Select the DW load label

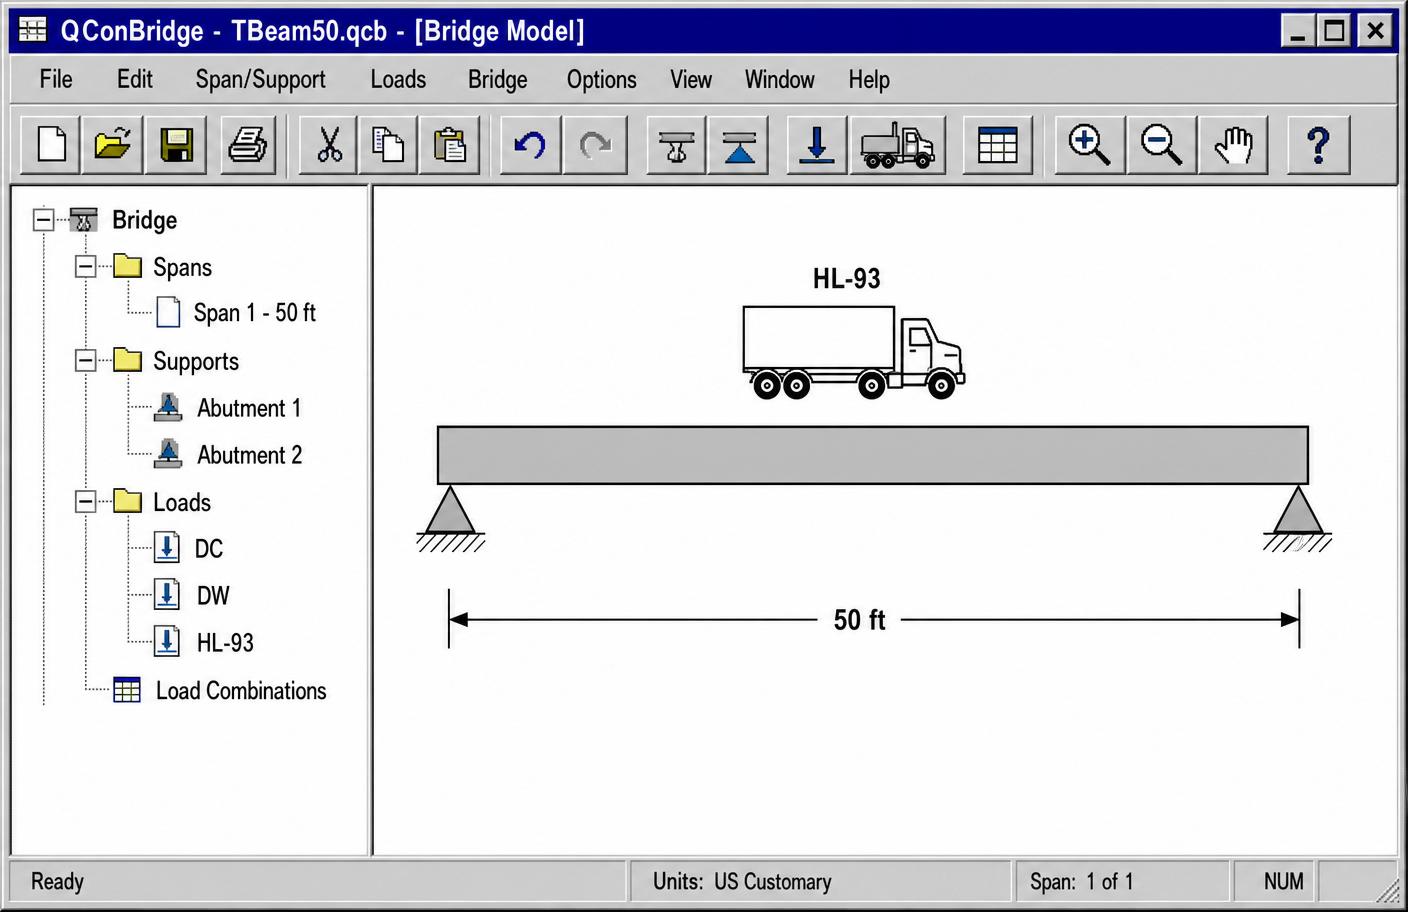pyautogui.click(x=213, y=596)
